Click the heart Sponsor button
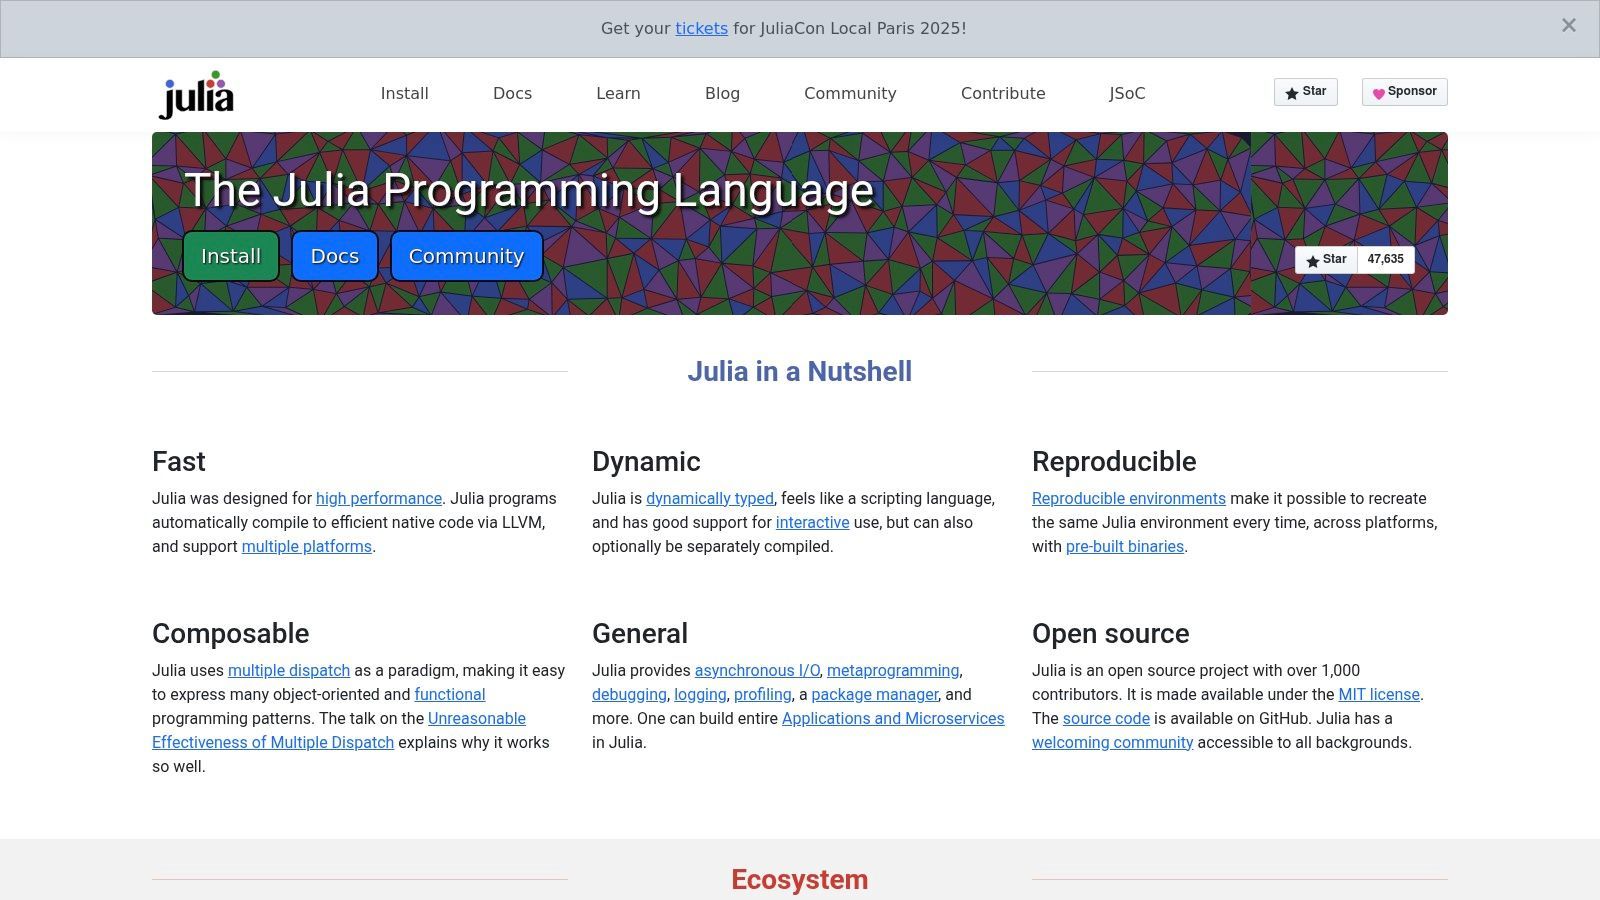Screen dimensions: 1600x900 [1404, 92]
